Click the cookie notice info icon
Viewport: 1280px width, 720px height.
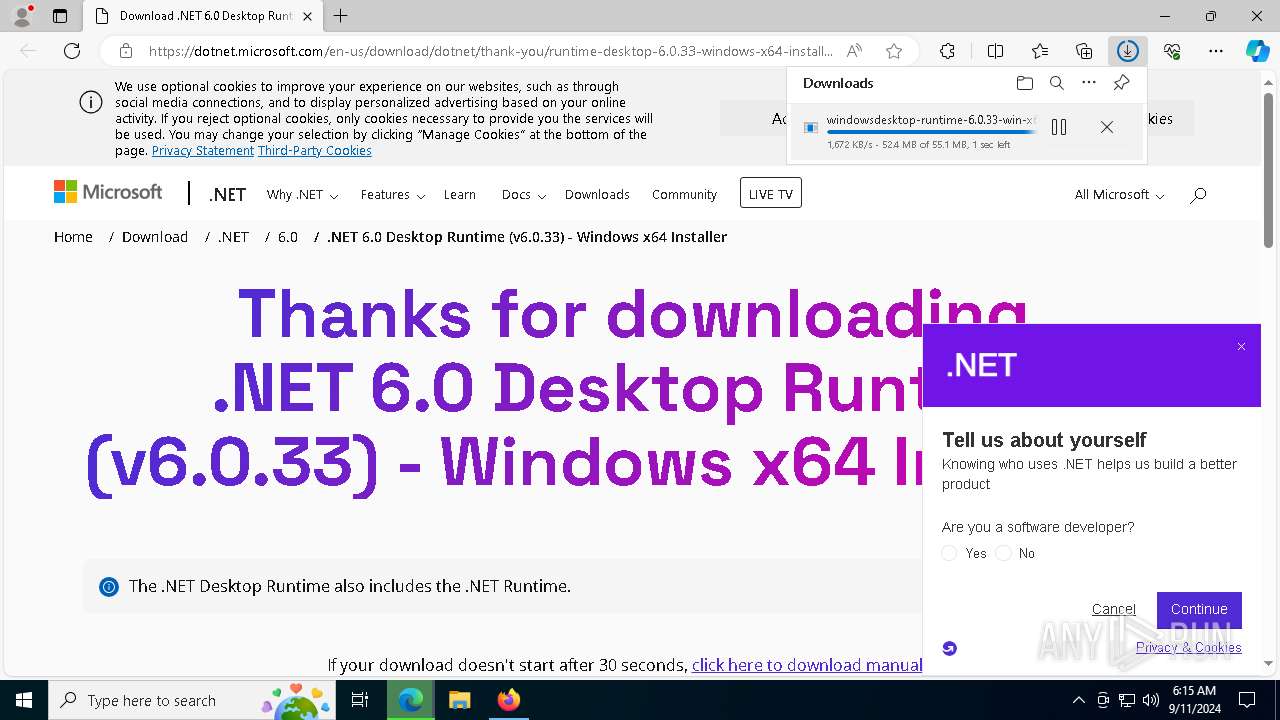click(x=90, y=102)
